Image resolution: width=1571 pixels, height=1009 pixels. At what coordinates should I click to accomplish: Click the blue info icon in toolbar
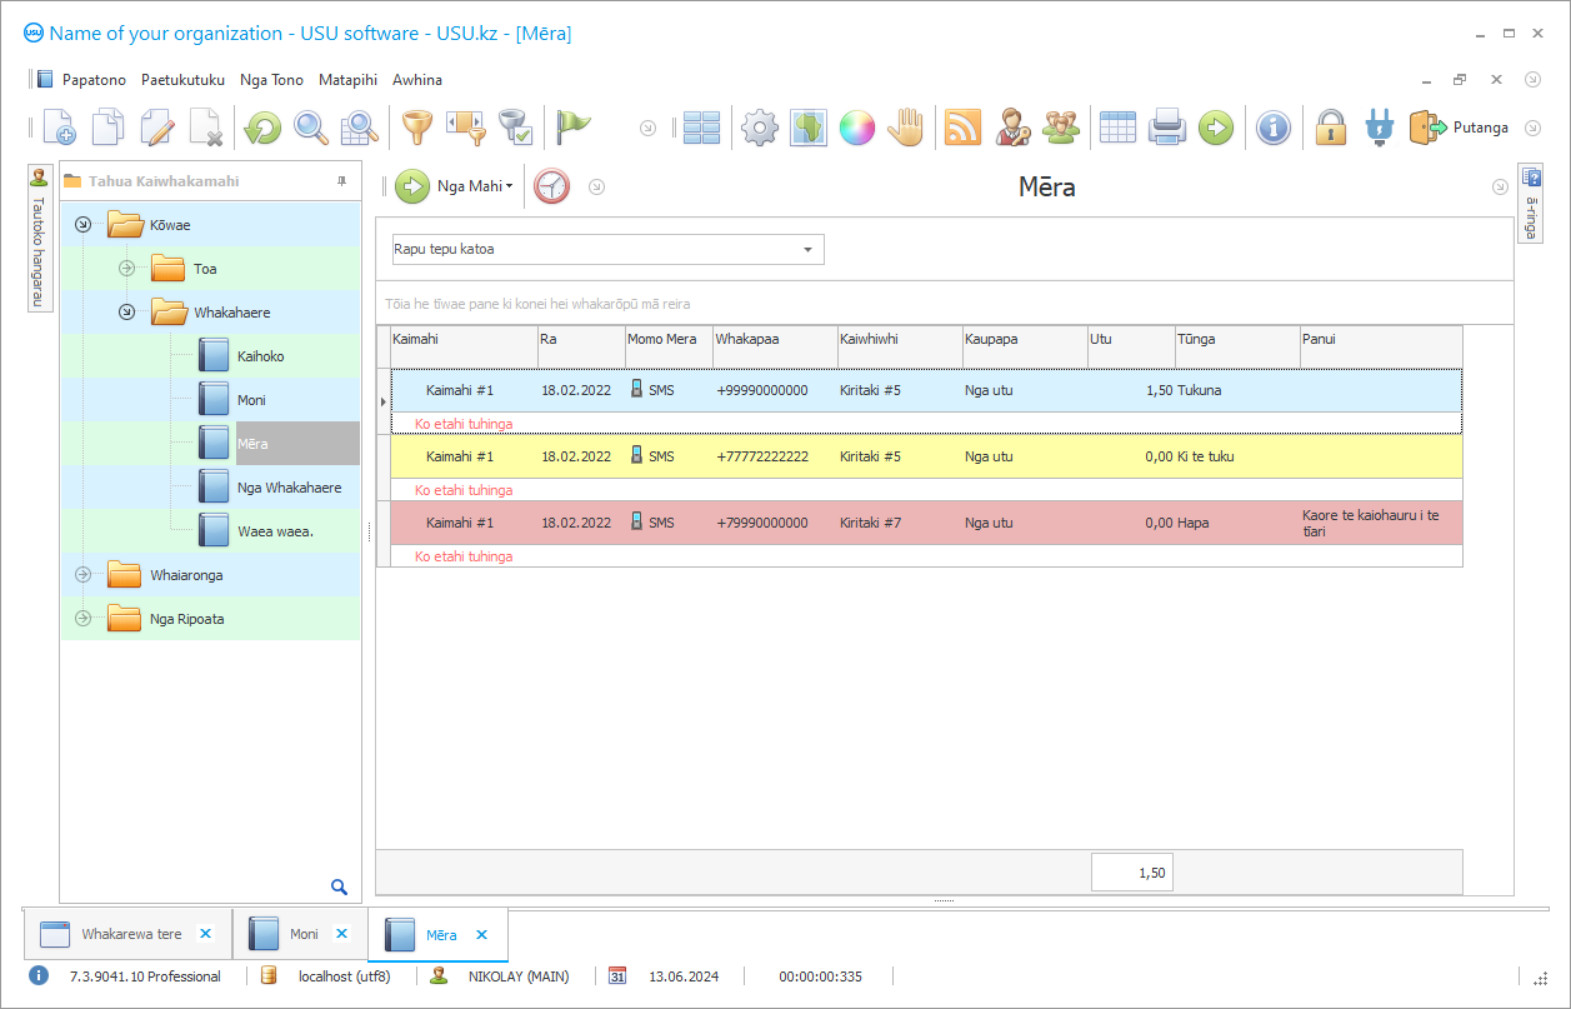pyautogui.click(x=1273, y=128)
